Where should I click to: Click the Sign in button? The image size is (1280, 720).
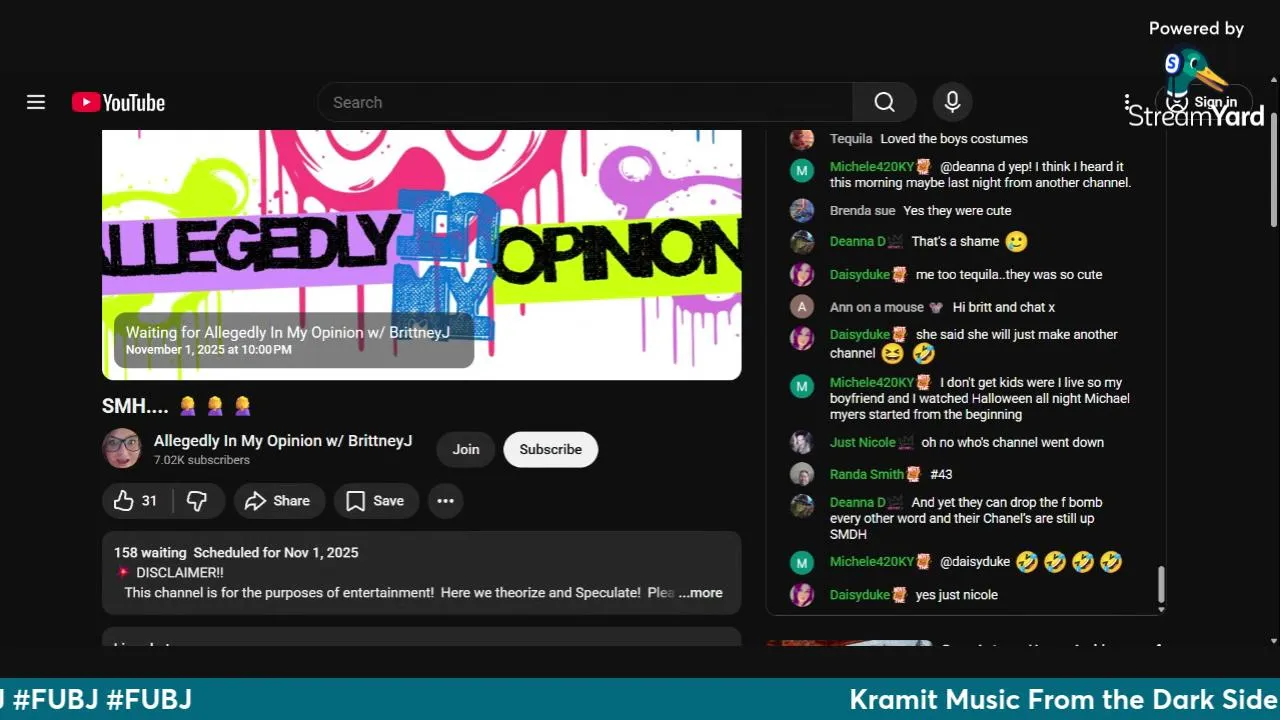(x=1204, y=102)
